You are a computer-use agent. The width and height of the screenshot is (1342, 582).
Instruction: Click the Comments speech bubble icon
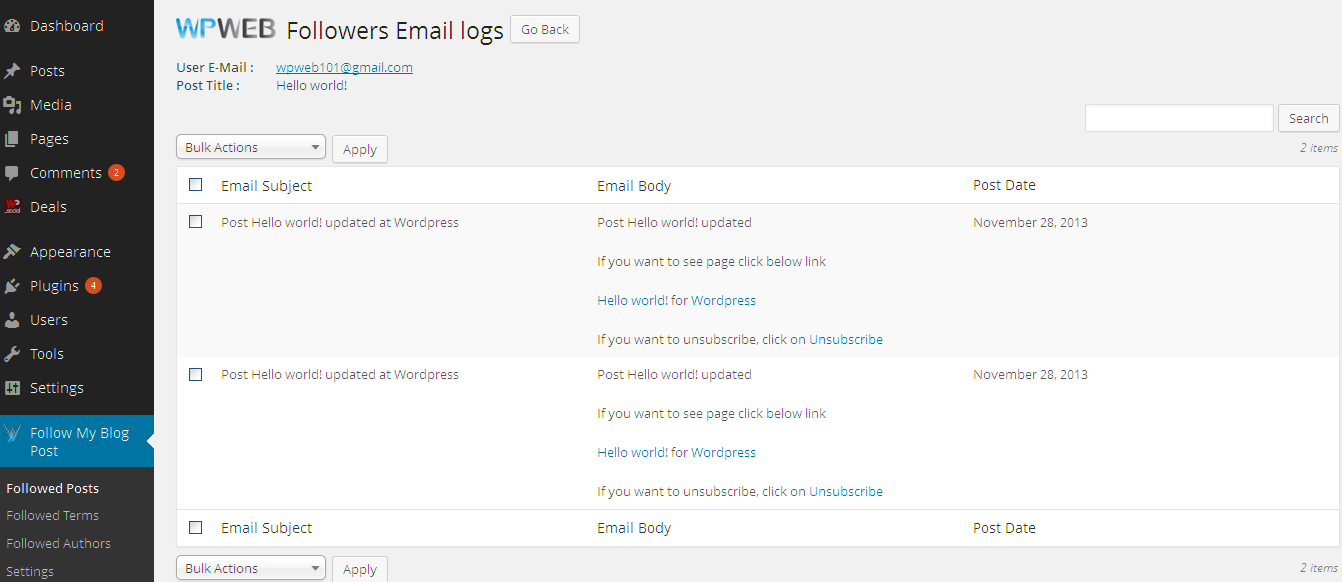pyautogui.click(x=13, y=173)
